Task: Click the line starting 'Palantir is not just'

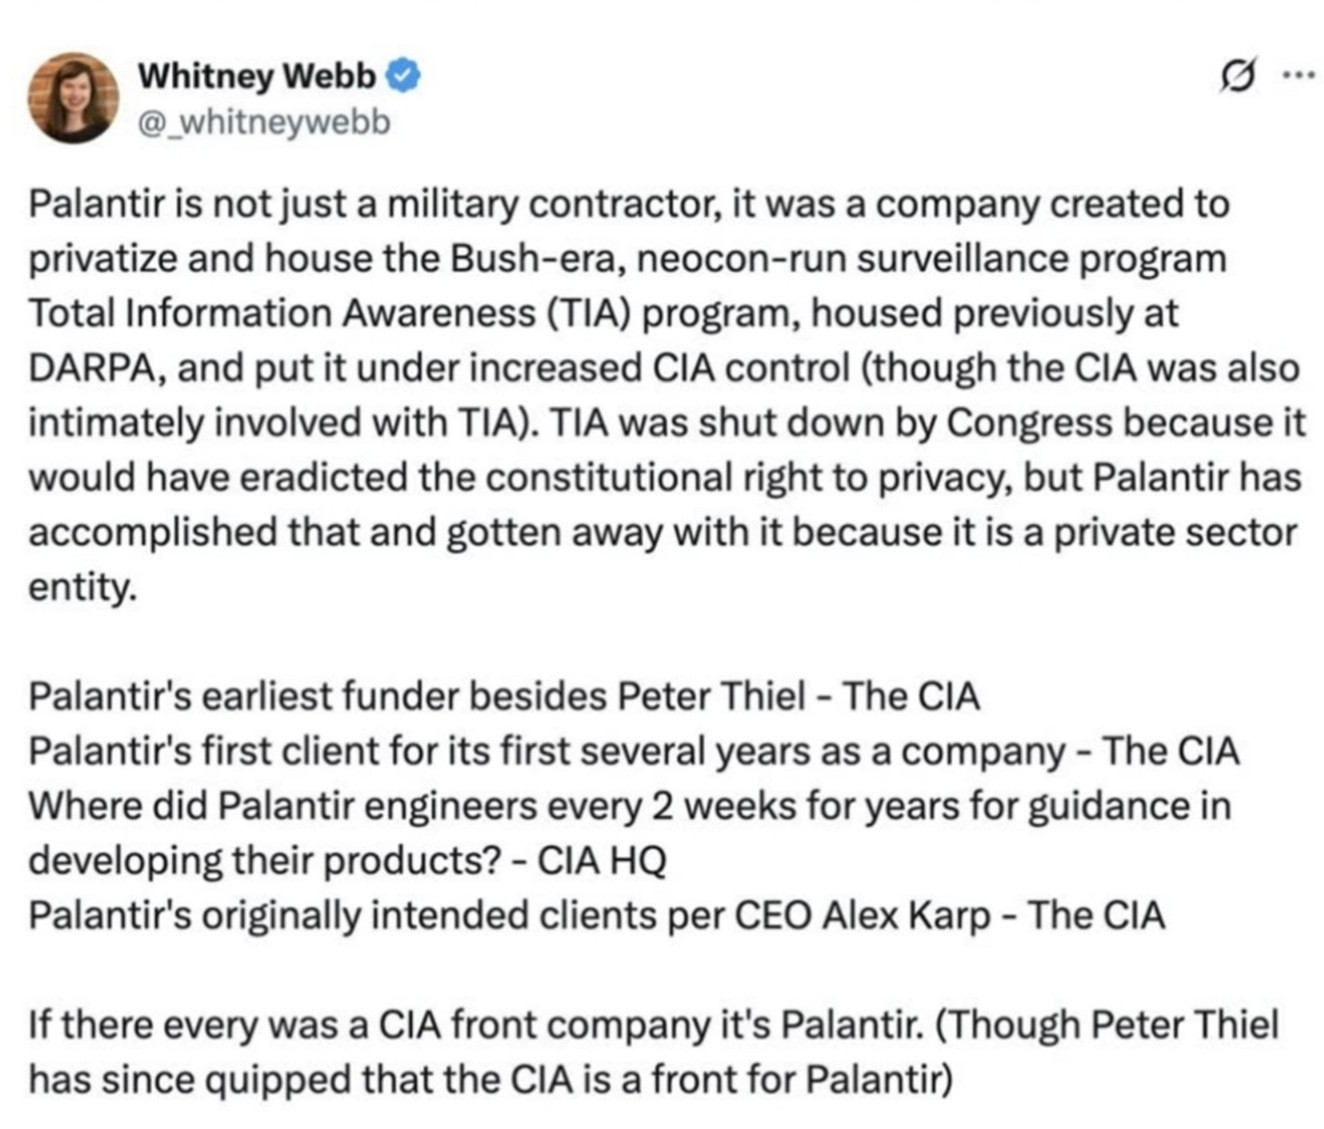Action: click(x=628, y=204)
